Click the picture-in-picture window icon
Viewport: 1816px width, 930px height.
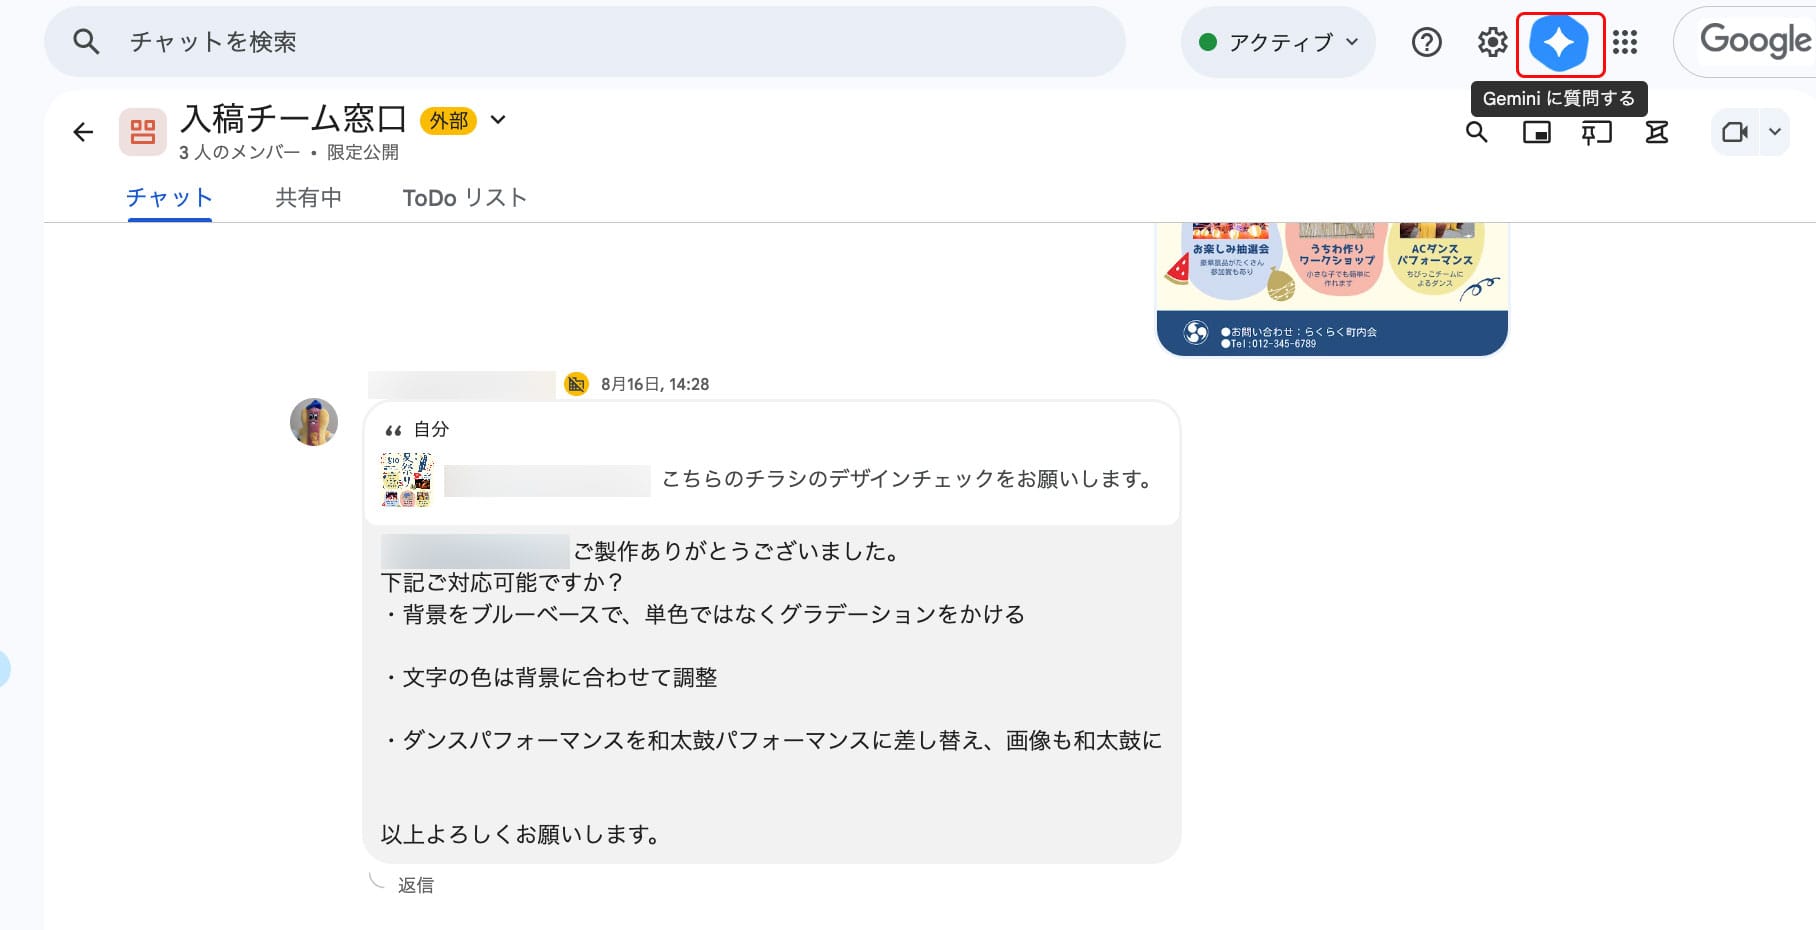pyautogui.click(x=1536, y=132)
